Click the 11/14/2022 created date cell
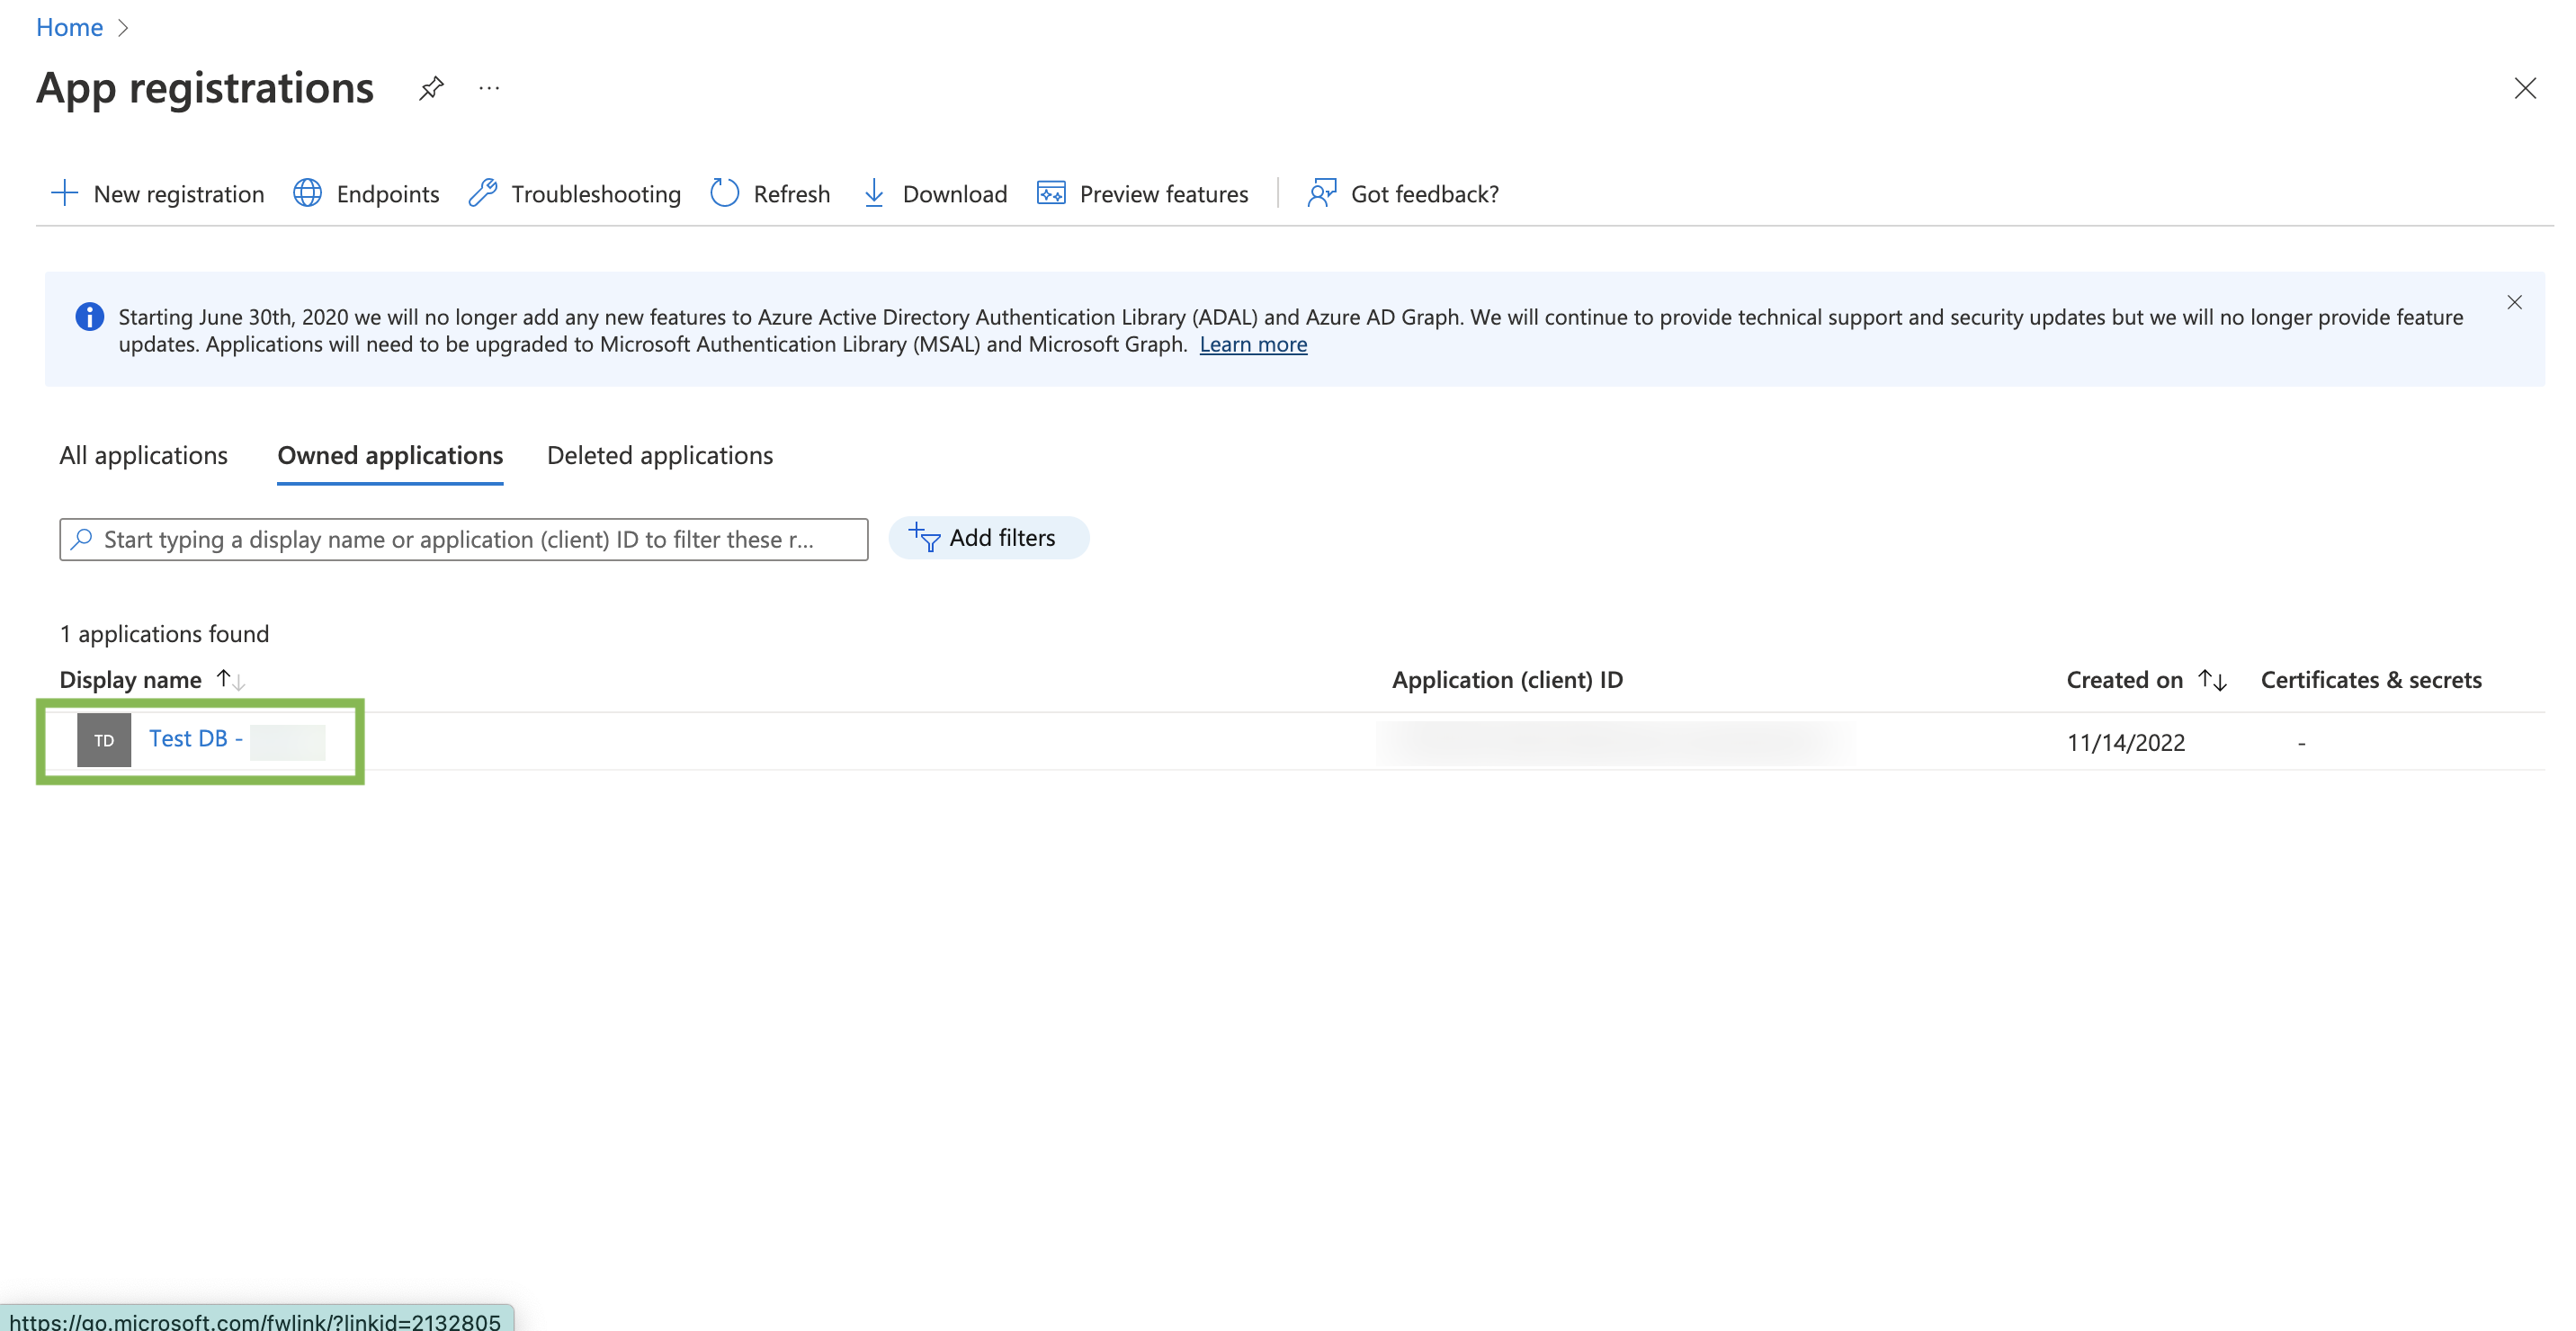This screenshot has height=1331, width=2576. tap(2126, 742)
